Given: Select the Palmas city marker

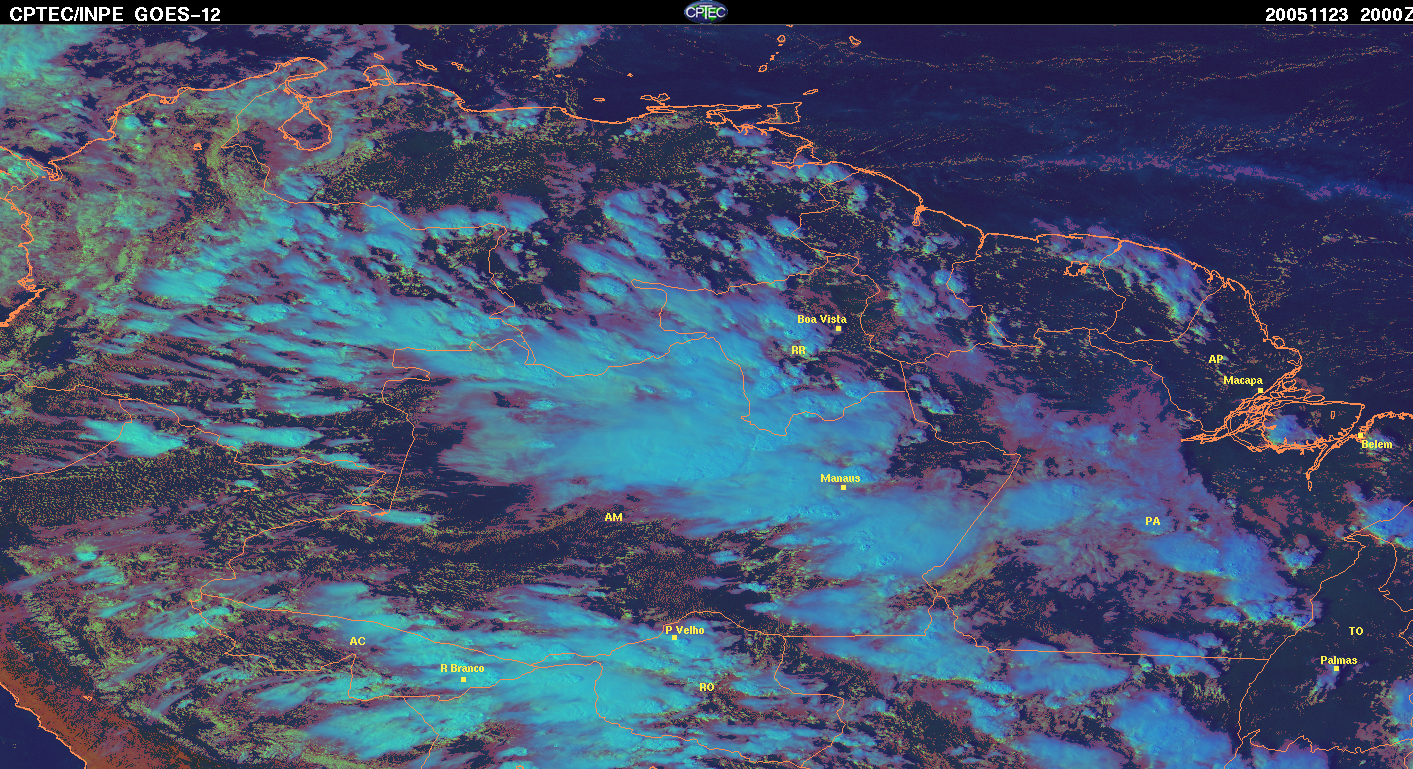Looking at the screenshot, I should tap(1337, 669).
